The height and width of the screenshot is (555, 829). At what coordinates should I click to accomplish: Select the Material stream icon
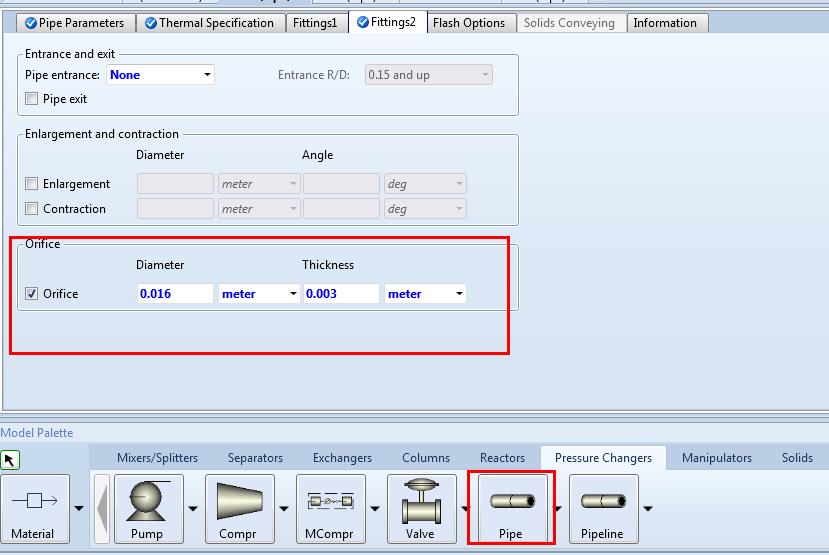[34, 508]
